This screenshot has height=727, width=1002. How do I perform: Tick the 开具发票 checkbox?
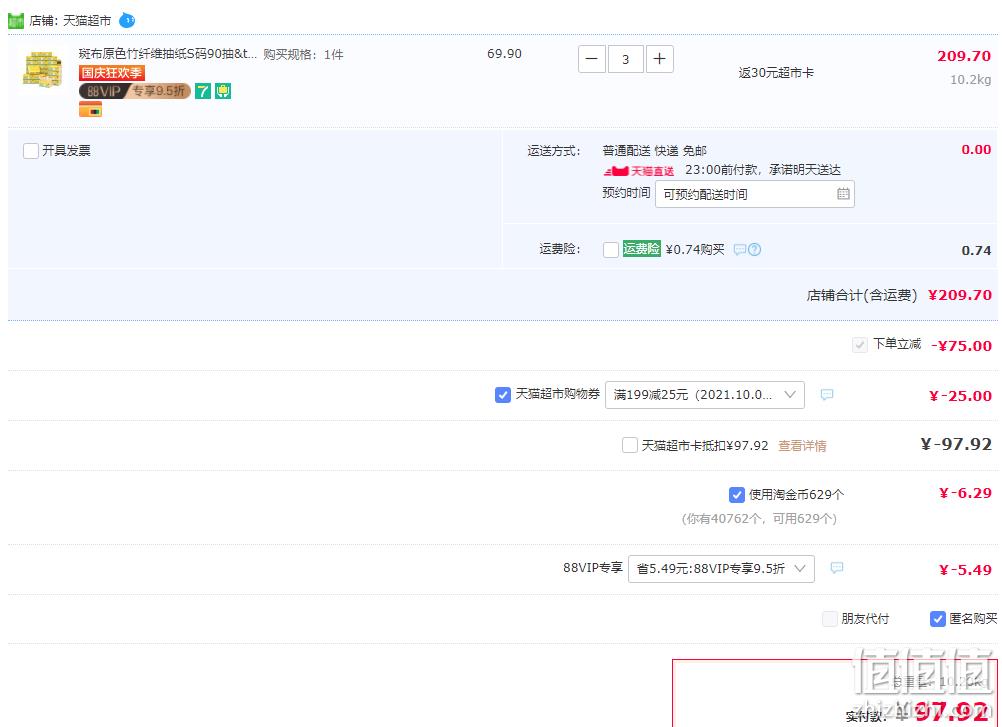(x=31, y=151)
